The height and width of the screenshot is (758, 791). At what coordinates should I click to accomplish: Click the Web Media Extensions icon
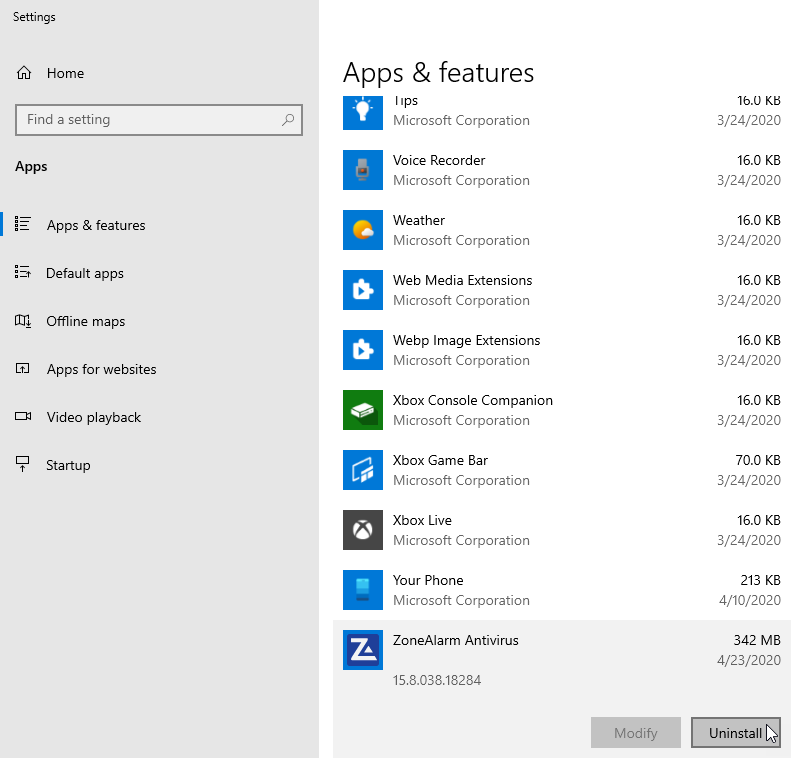[363, 290]
